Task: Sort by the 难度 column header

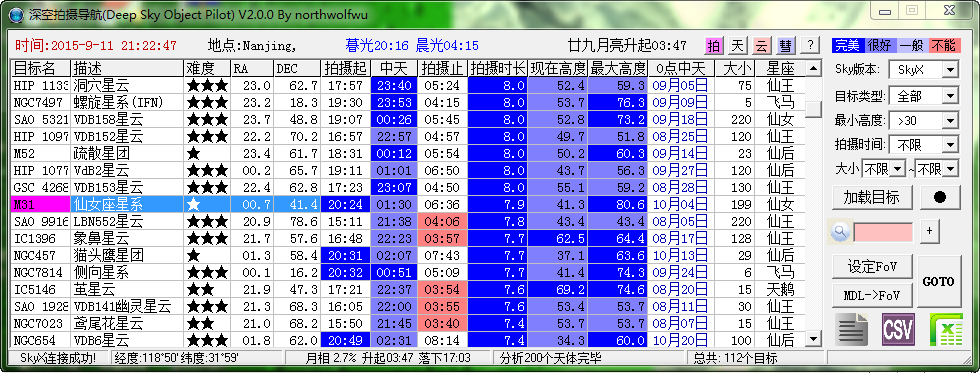Action: (x=208, y=68)
